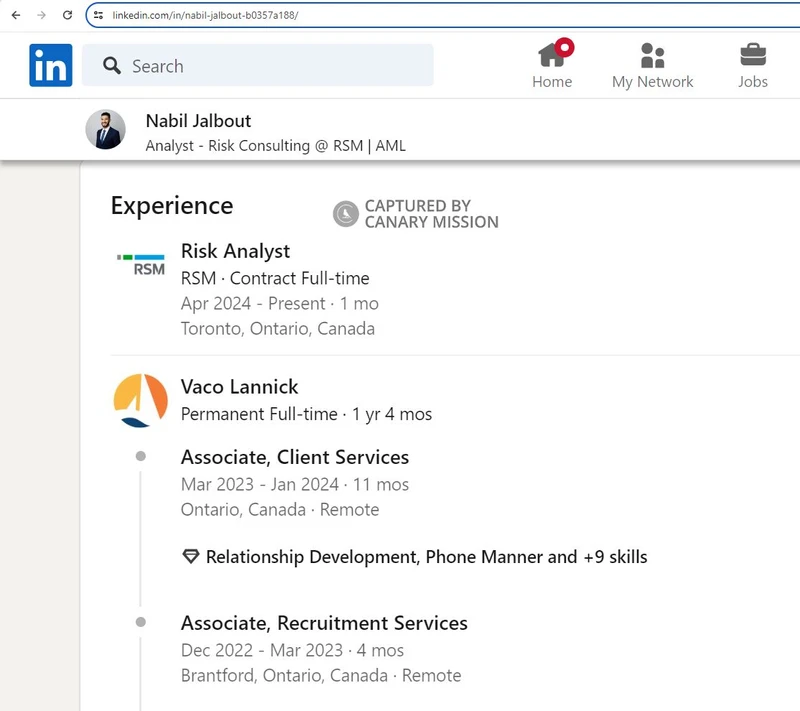
Task: Reload the page with the refresh icon
Action: [x=67, y=15]
